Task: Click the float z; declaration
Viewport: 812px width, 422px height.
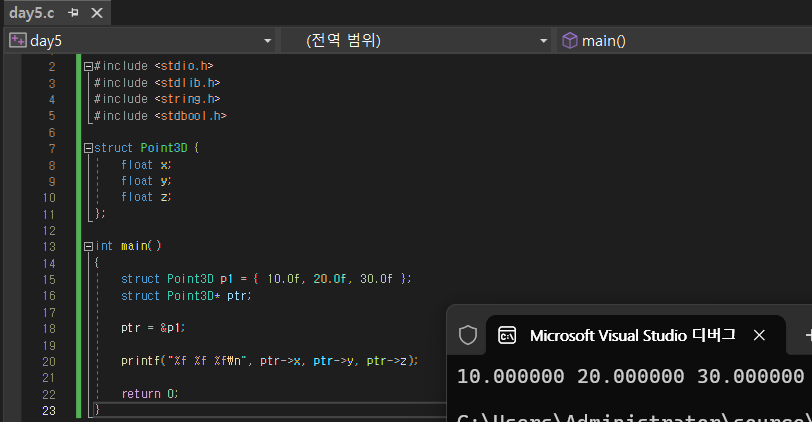Action: coord(146,197)
